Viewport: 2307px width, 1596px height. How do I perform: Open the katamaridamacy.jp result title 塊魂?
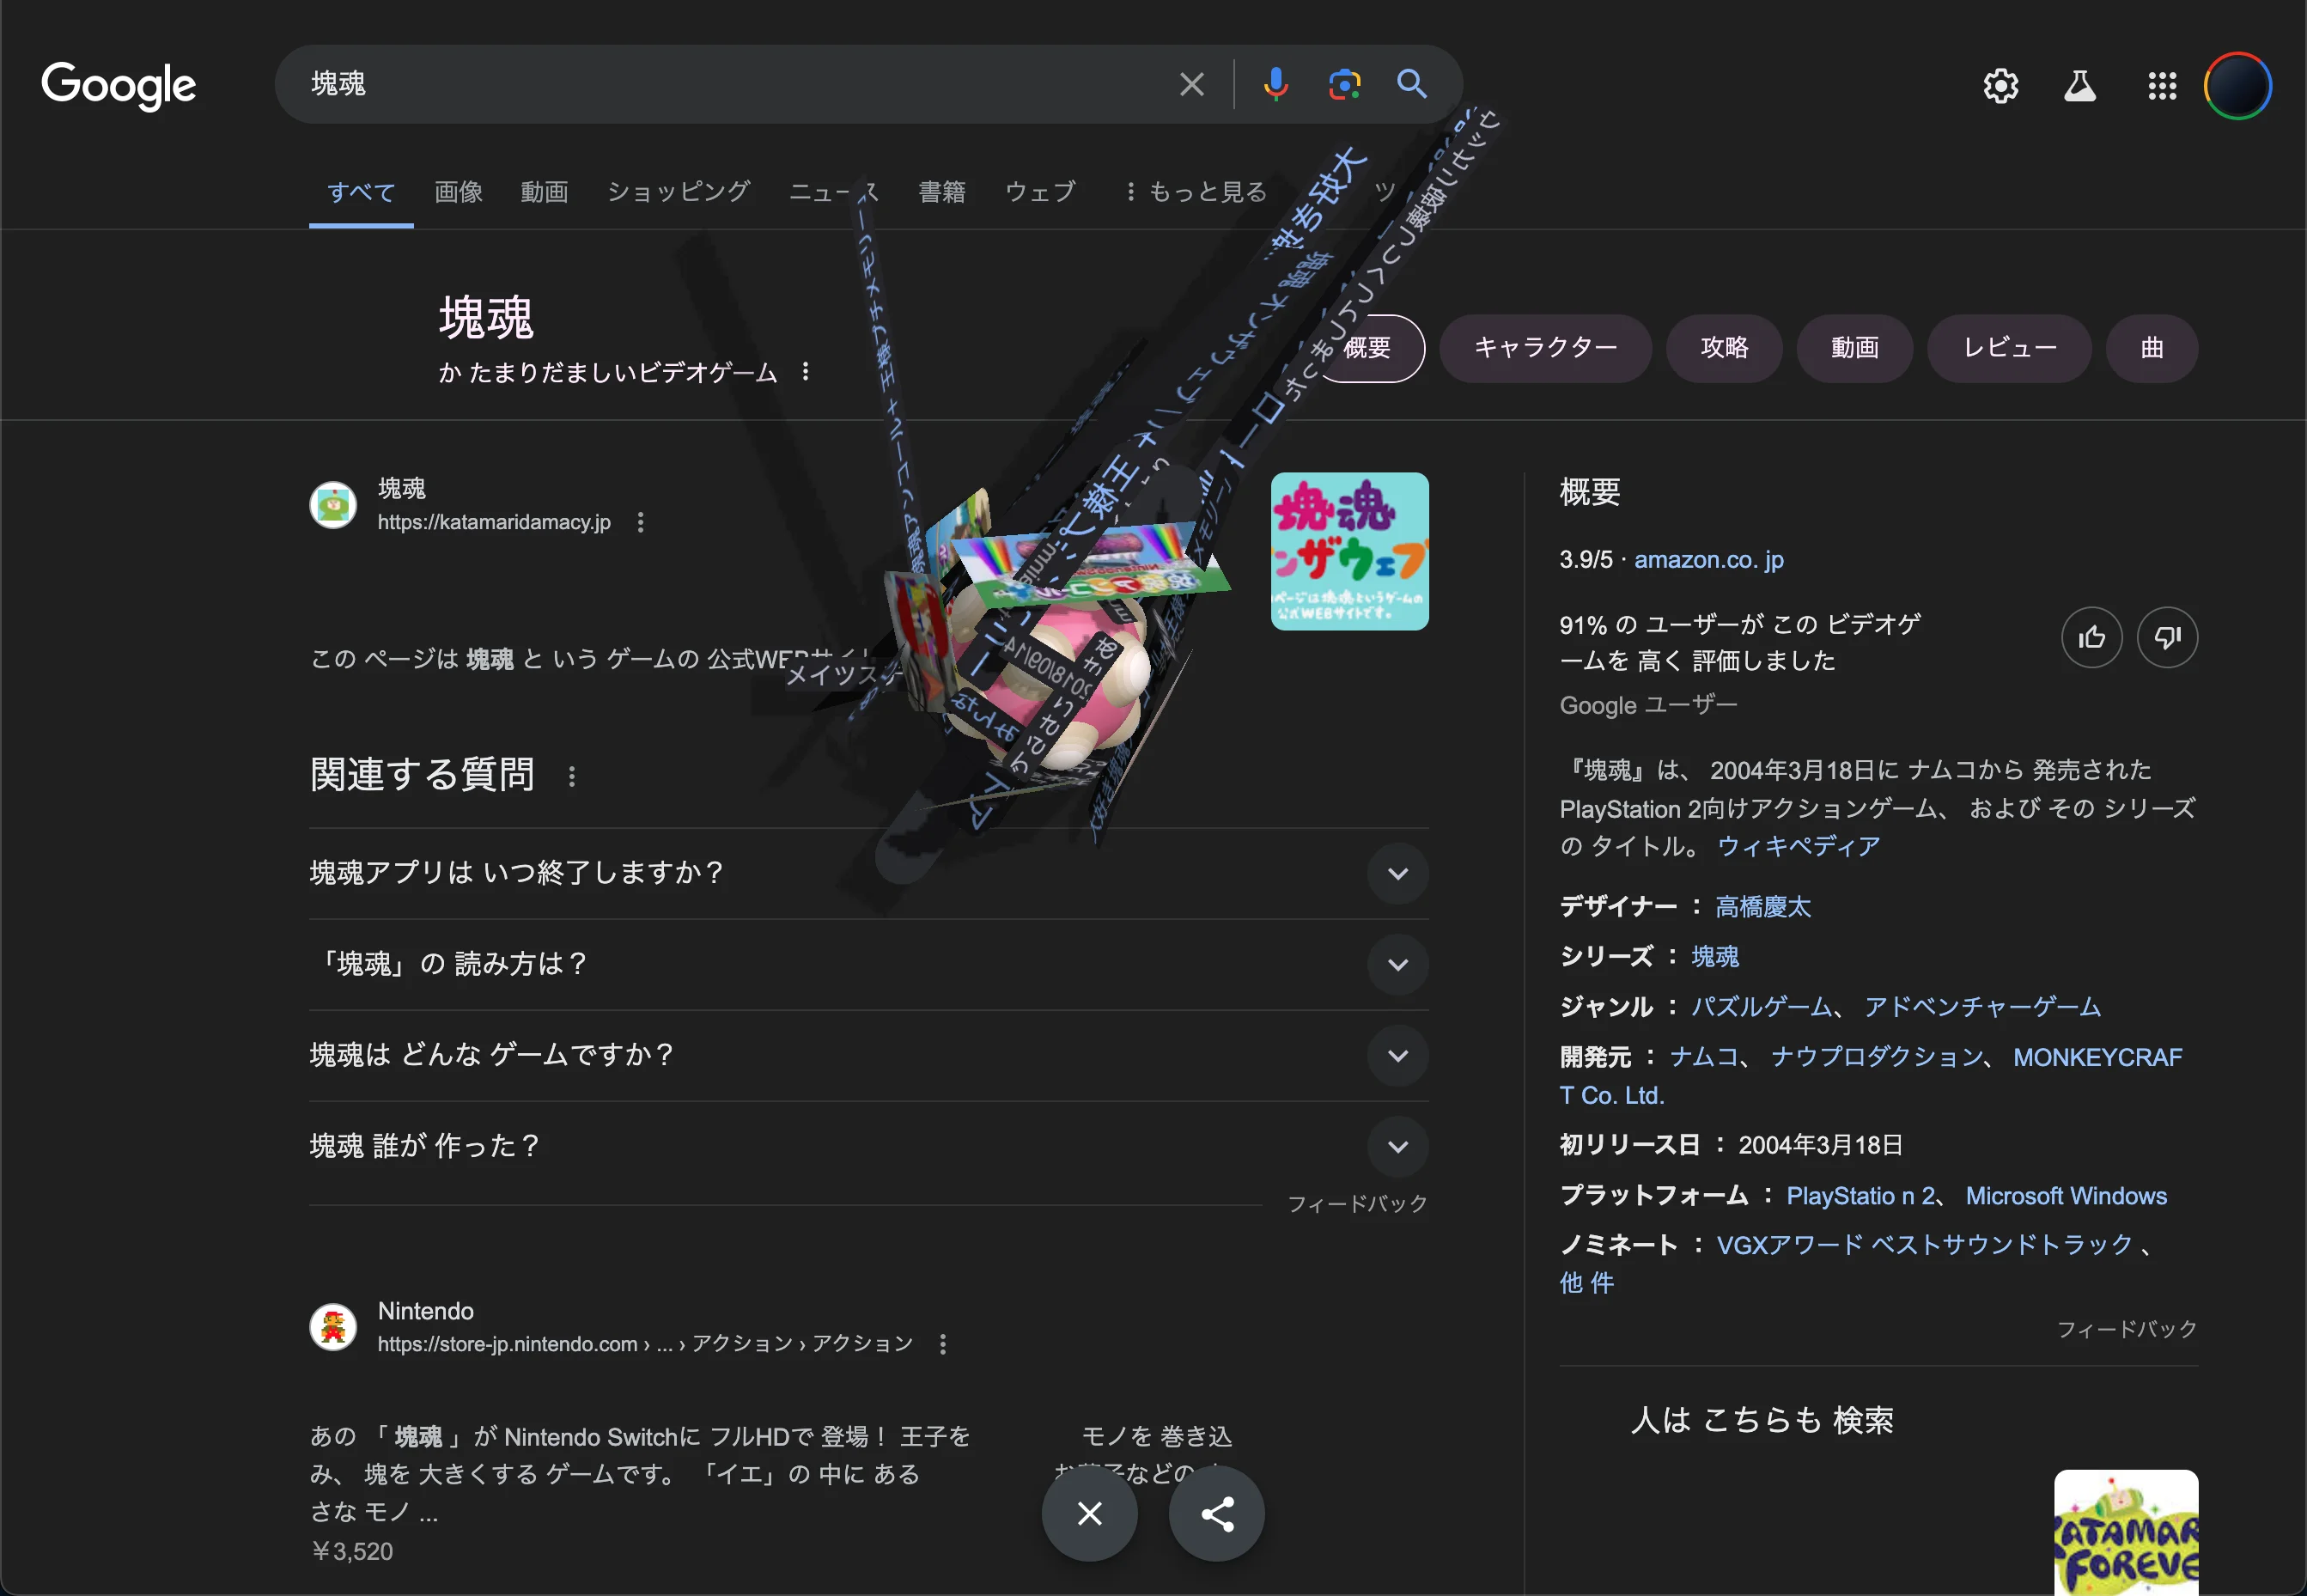[x=401, y=488]
